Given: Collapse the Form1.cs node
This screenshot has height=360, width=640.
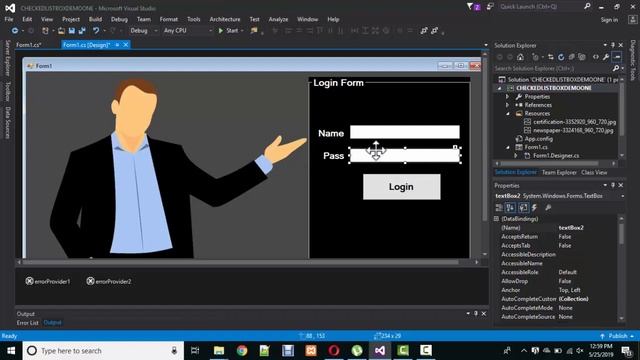Looking at the screenshot, I should (508, 147).
